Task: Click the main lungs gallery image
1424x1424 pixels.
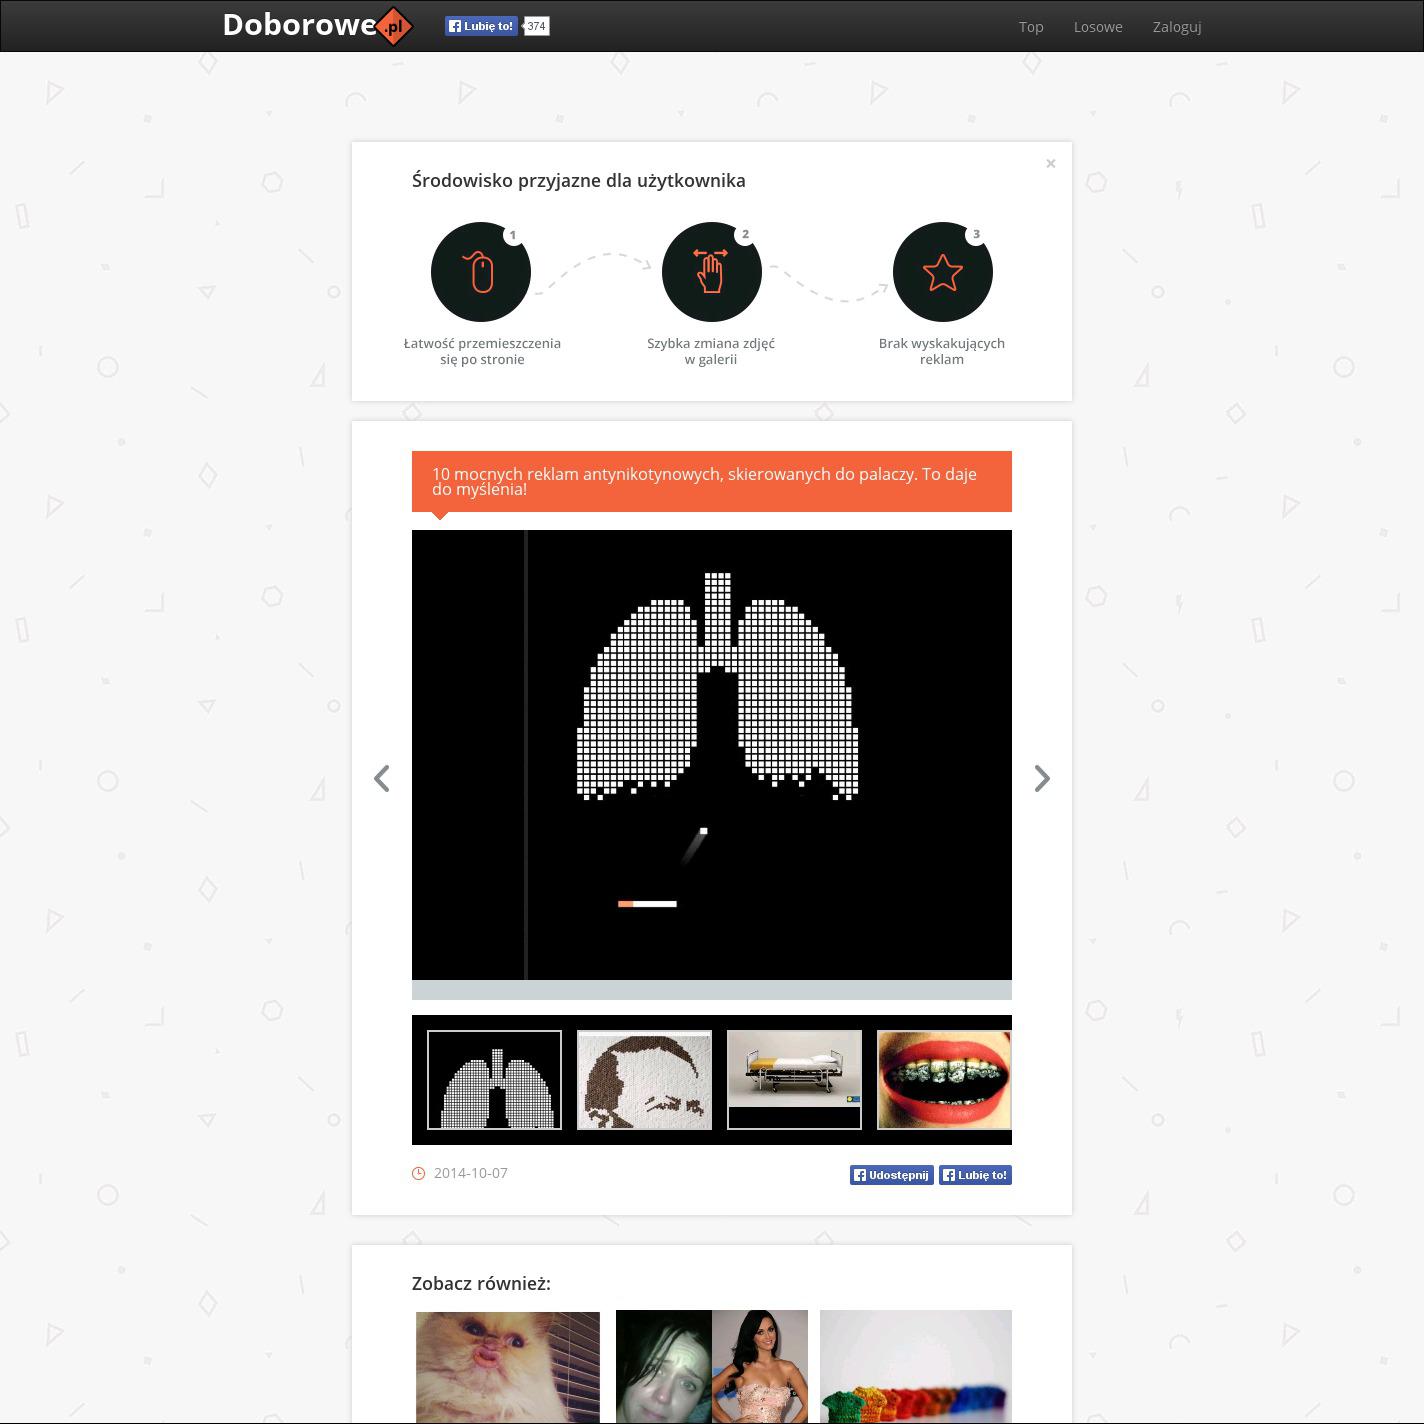Action: coord(711,755)
